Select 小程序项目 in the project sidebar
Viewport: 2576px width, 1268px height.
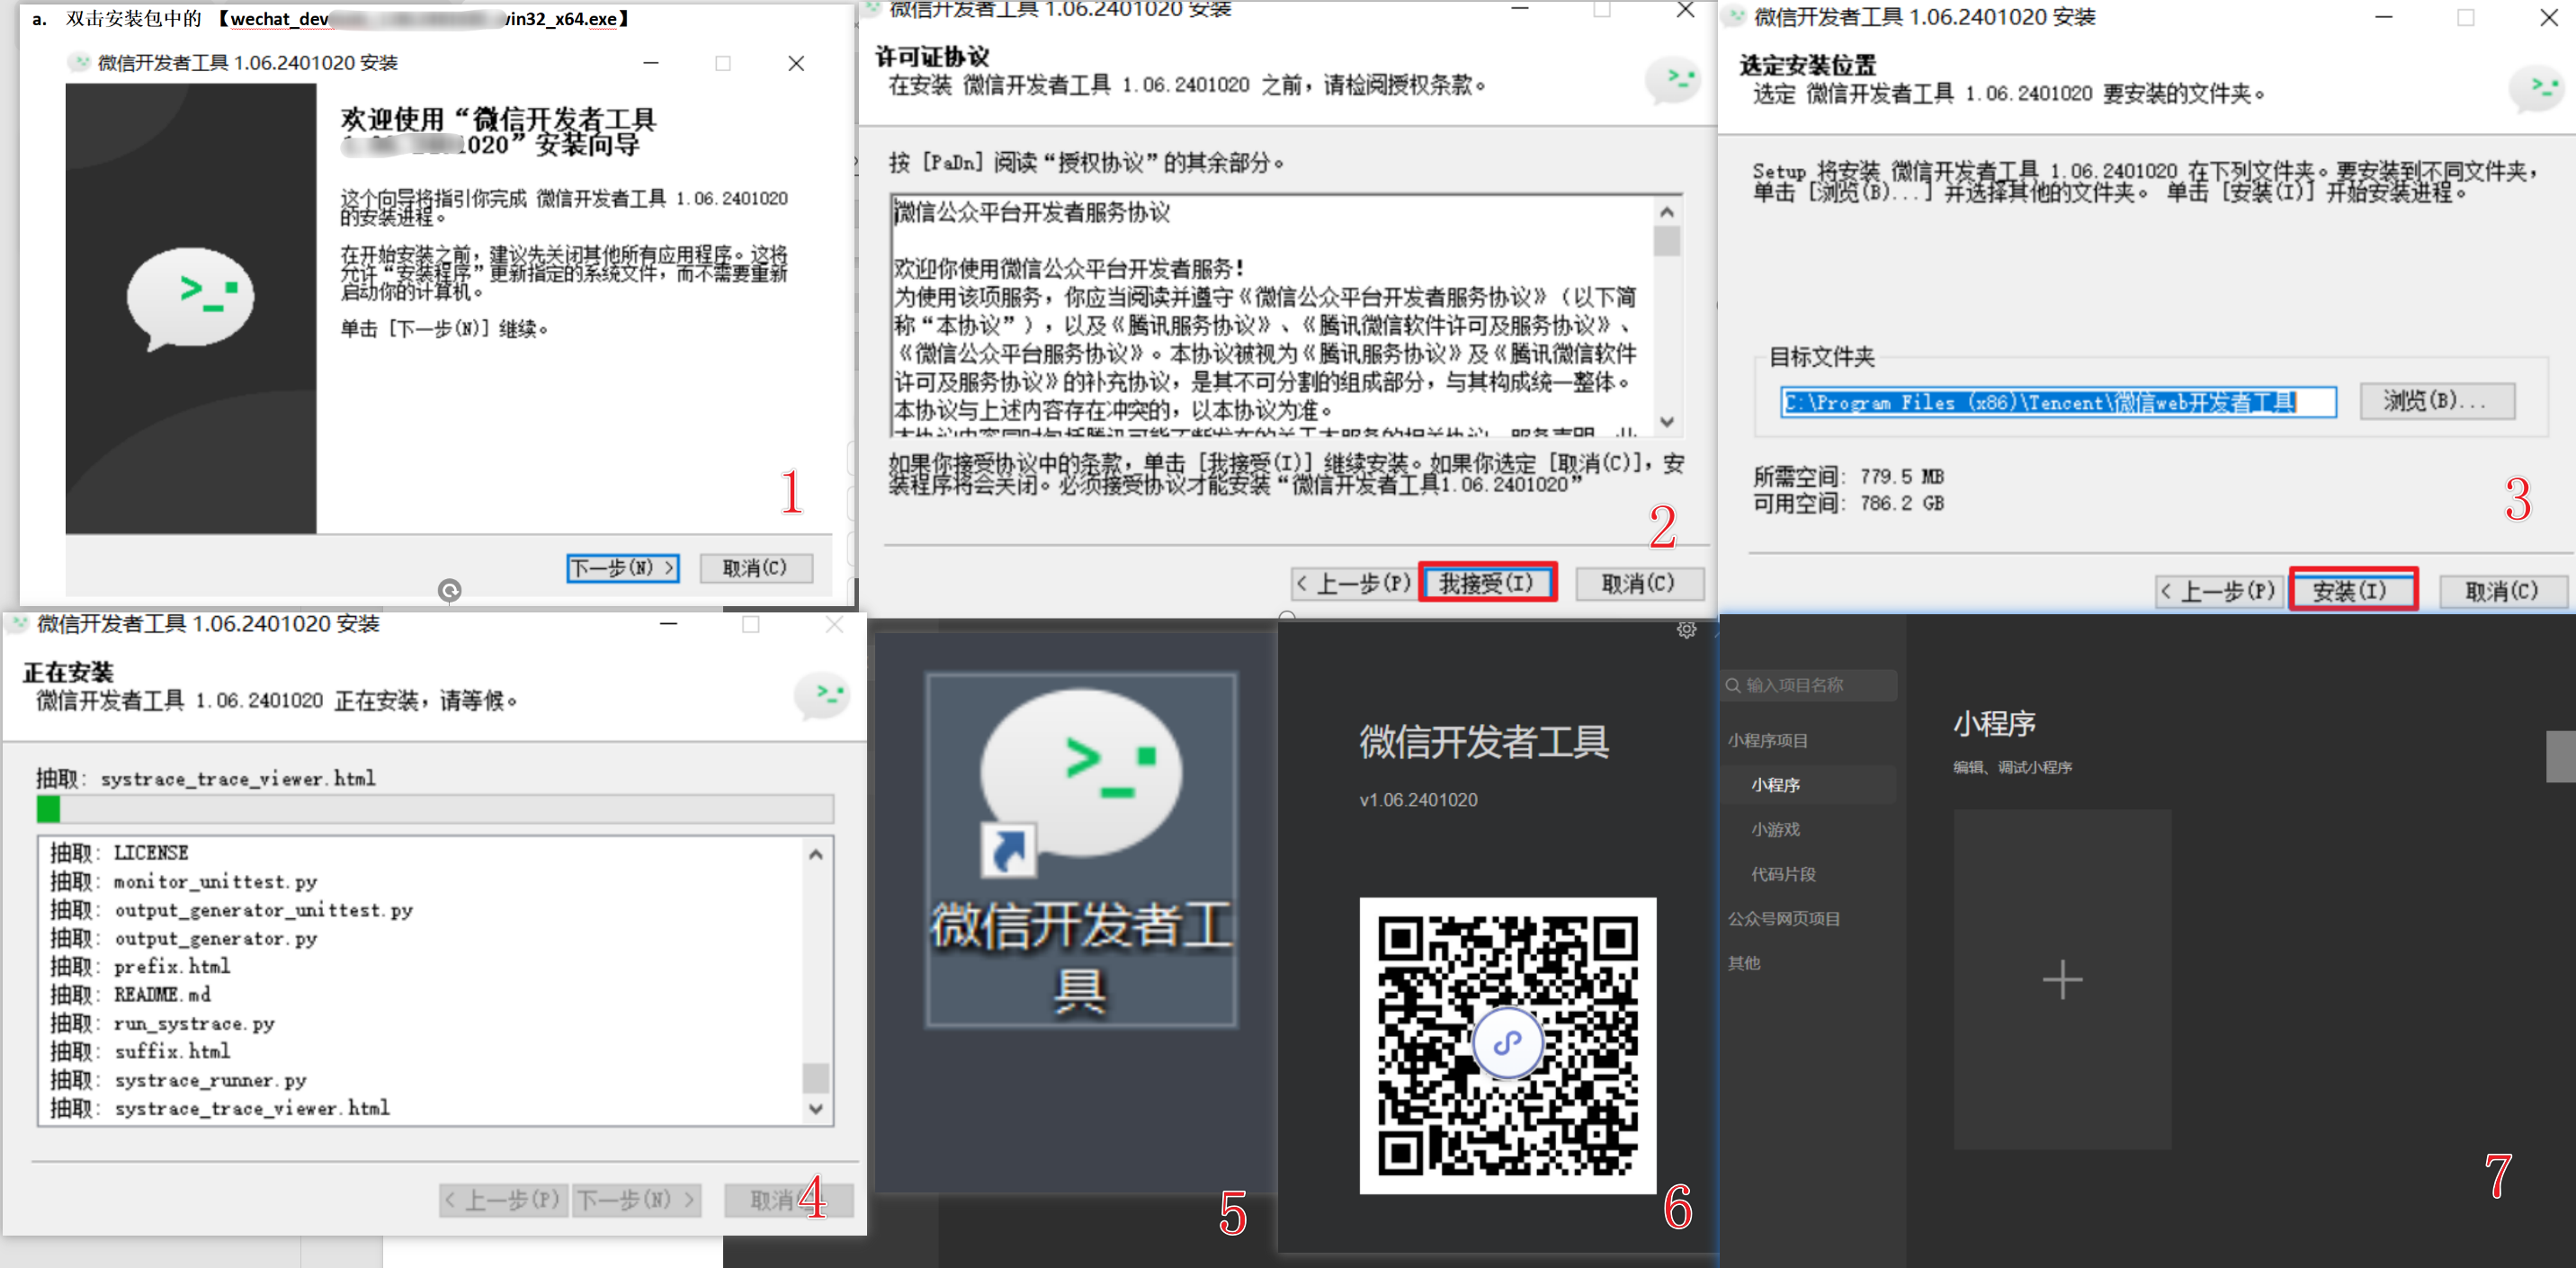[1768, 740]
